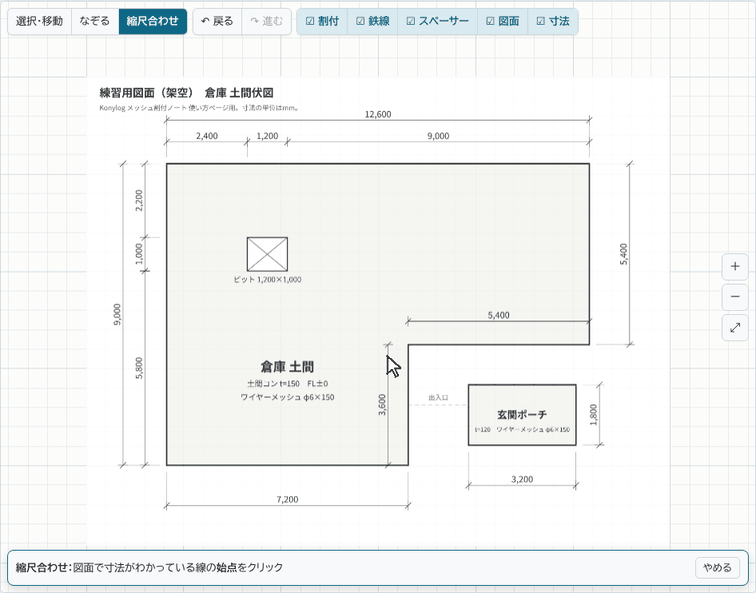Zoom in with the plus icon
Screen dimensions: 756x593
(x=735, y=266)
